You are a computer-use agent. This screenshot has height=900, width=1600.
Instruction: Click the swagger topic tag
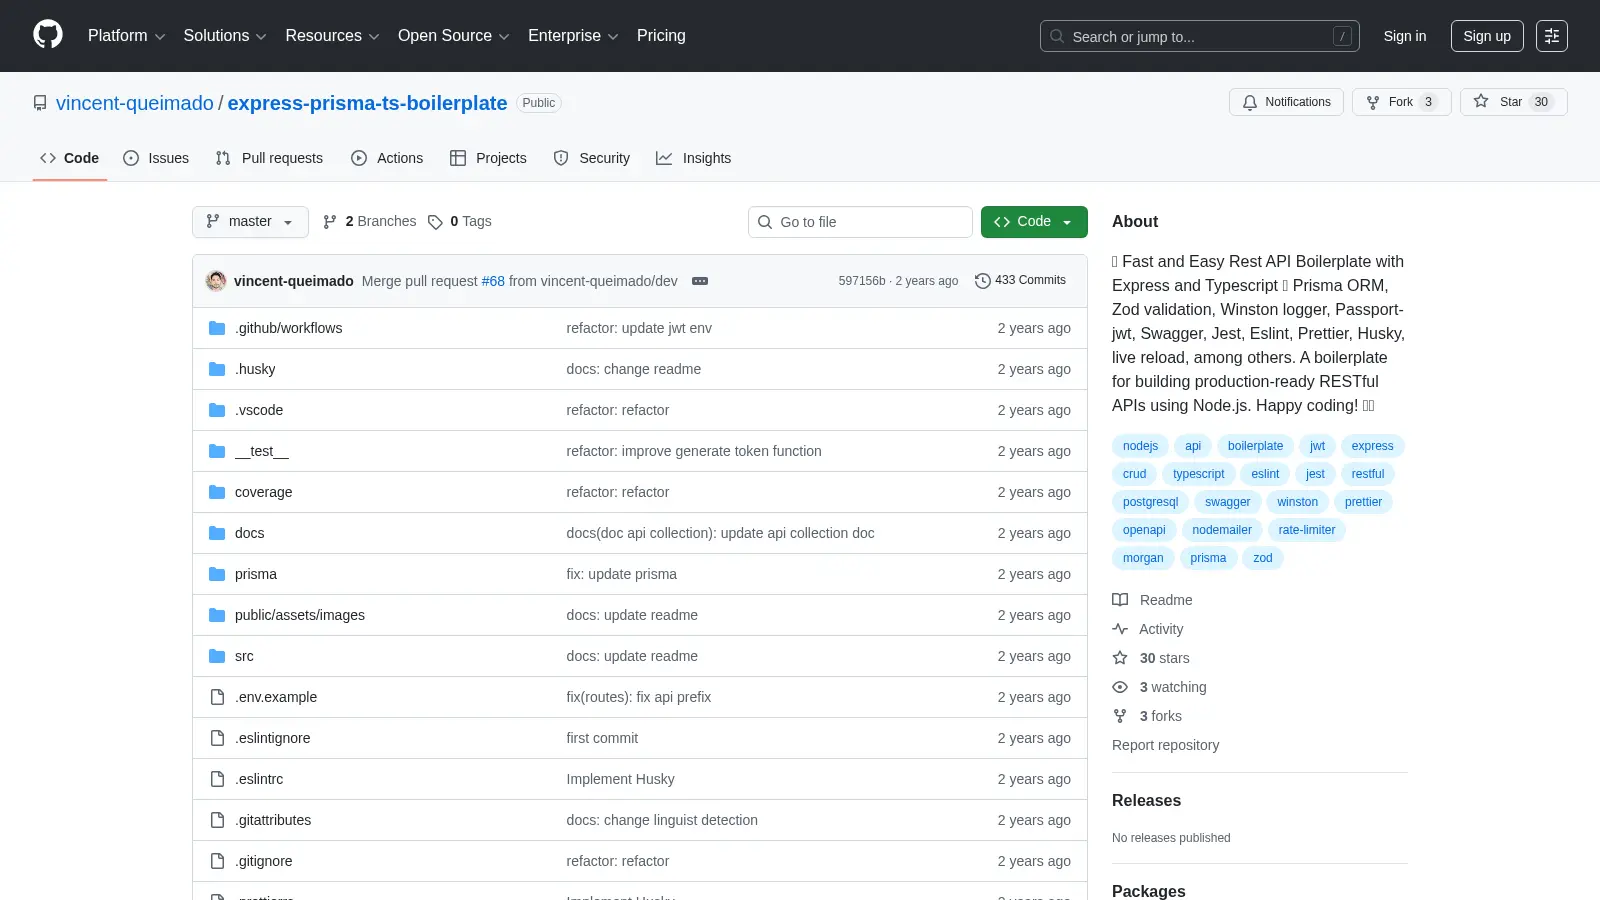tap(1227, 502)
